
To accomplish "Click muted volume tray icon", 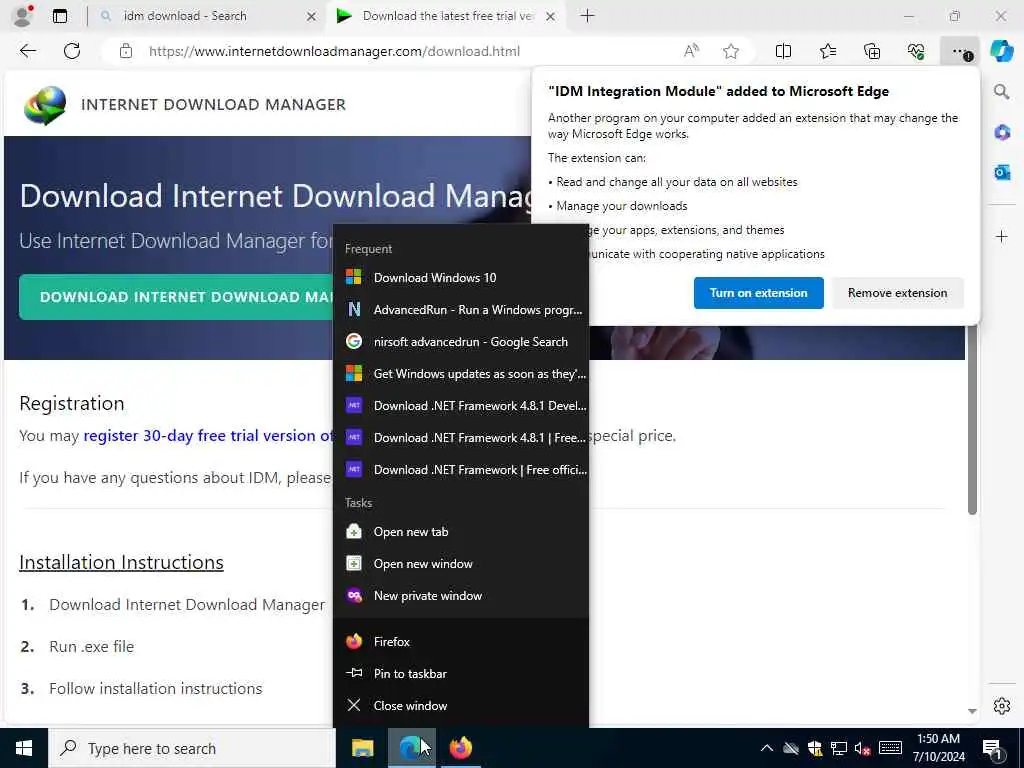I will click(863, 748).
